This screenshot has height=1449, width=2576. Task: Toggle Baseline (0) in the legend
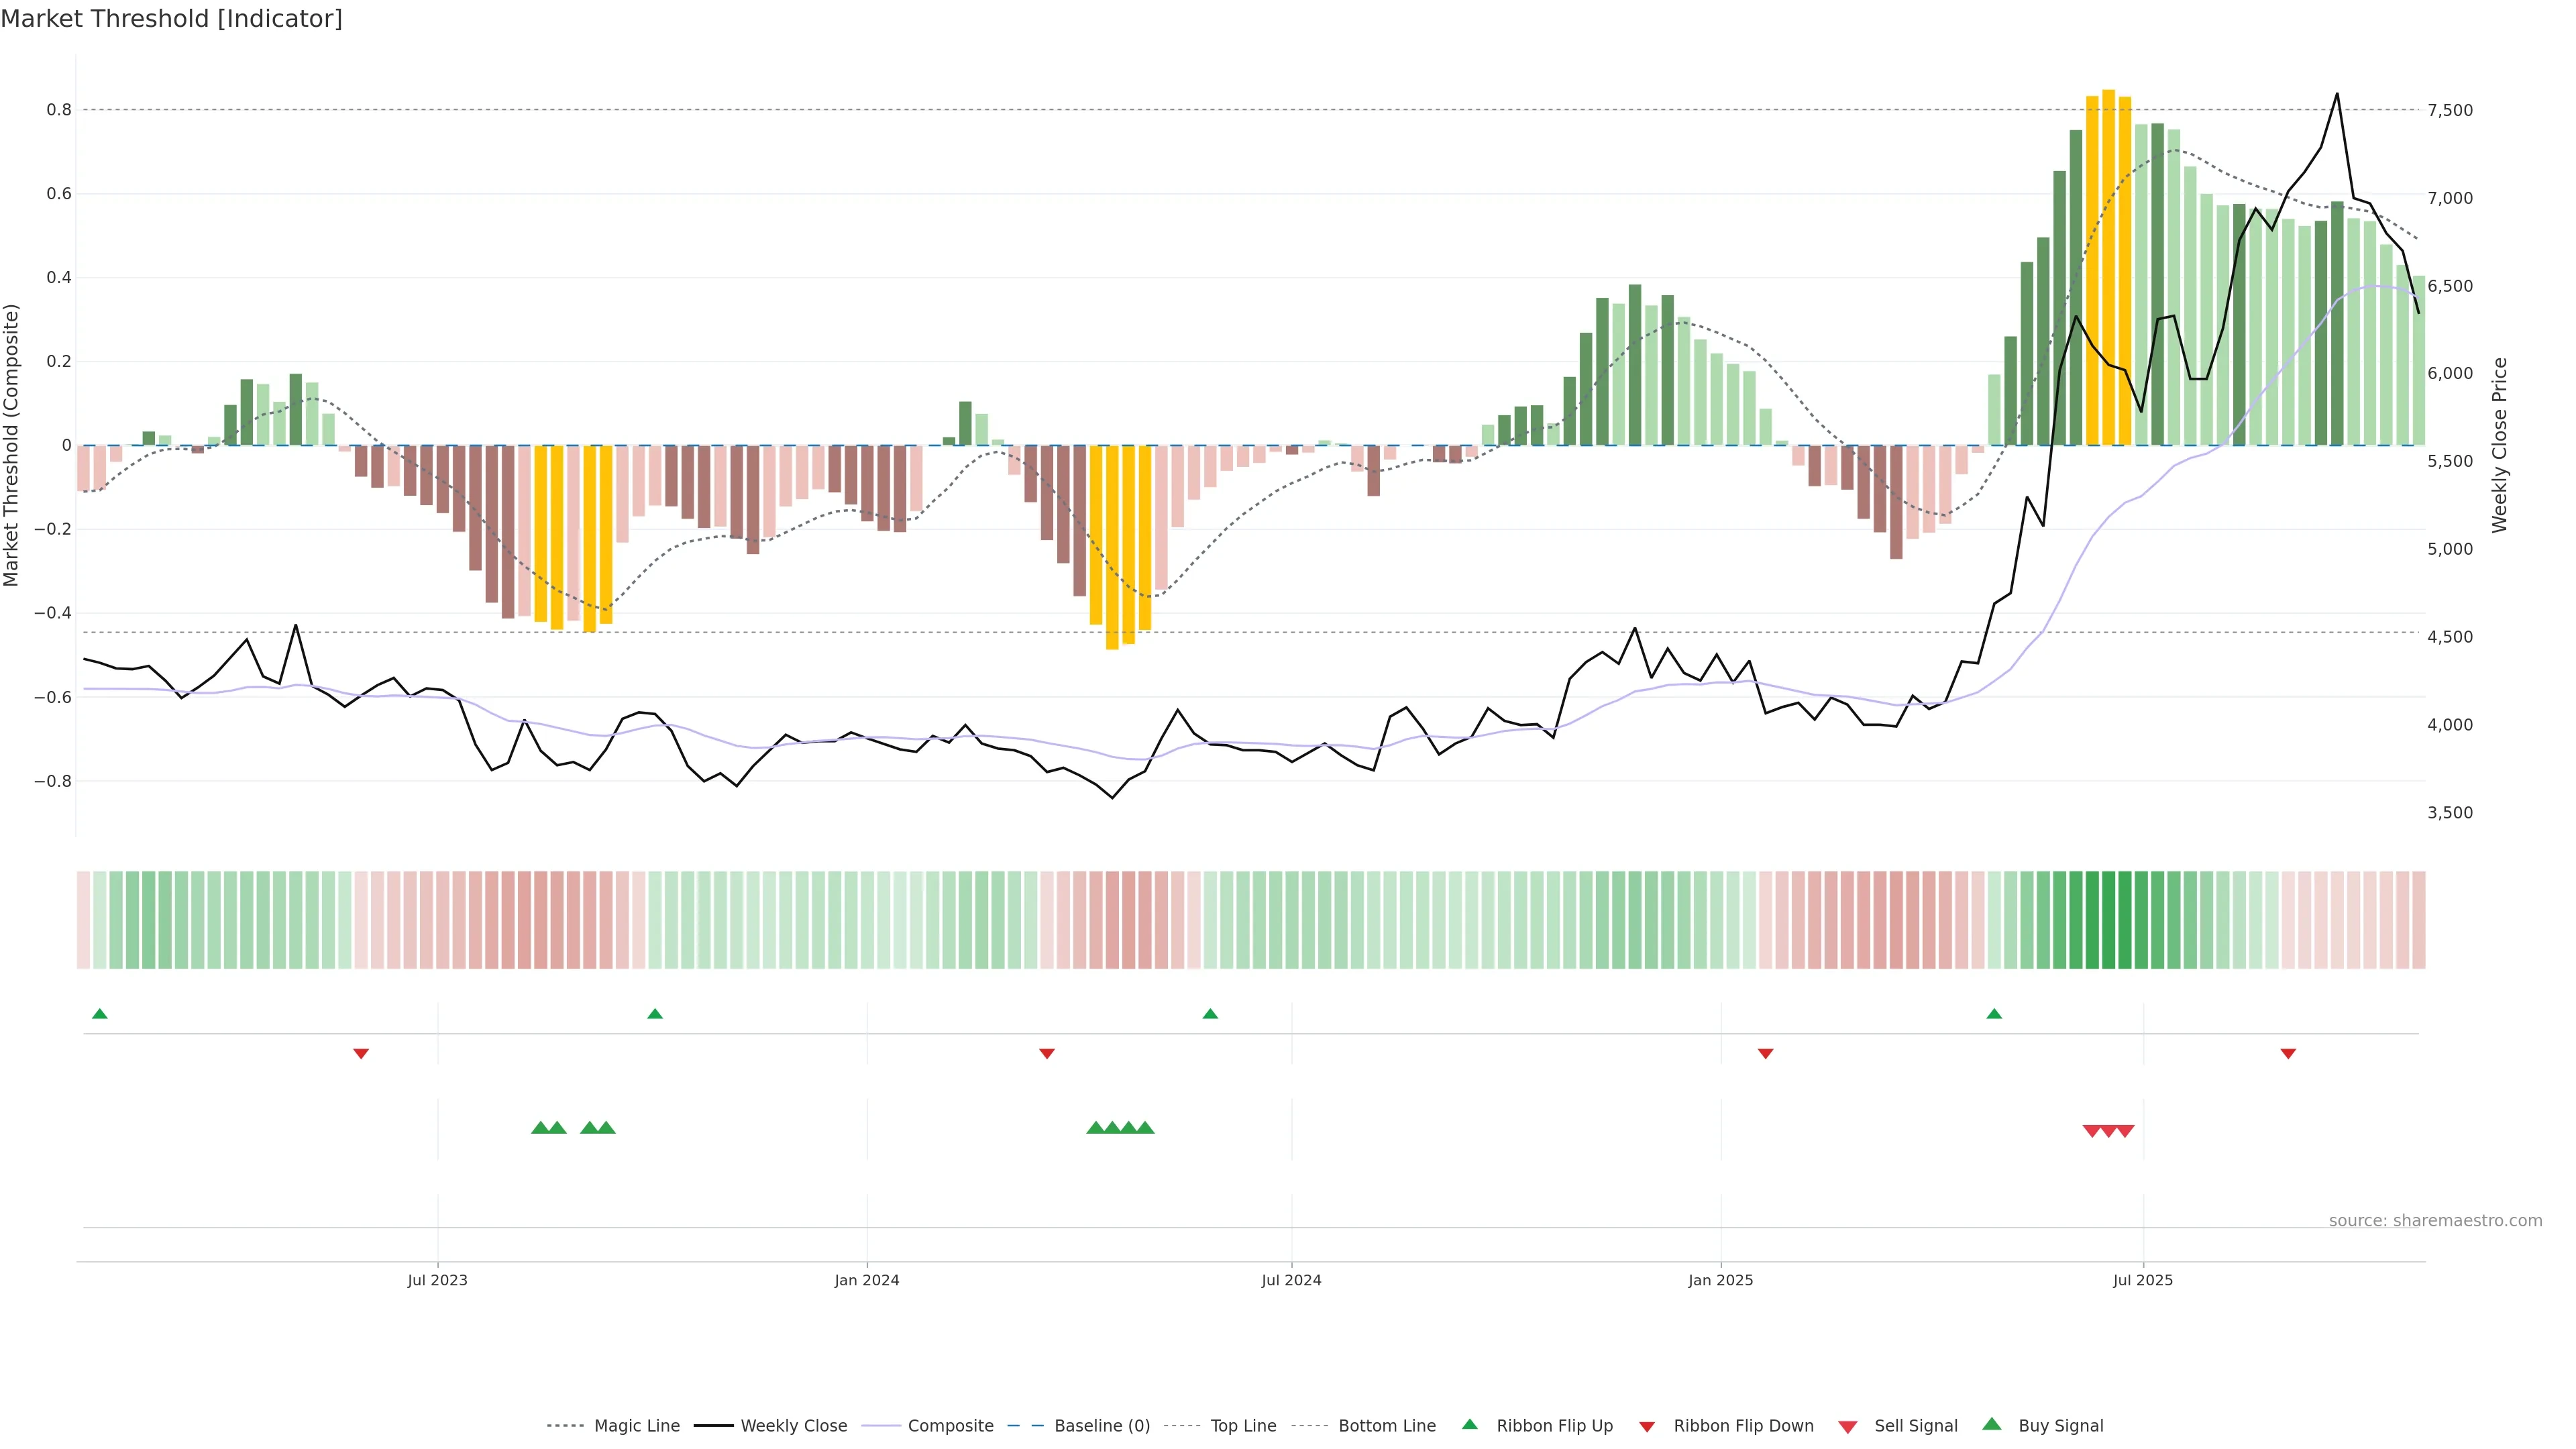1102,1426
